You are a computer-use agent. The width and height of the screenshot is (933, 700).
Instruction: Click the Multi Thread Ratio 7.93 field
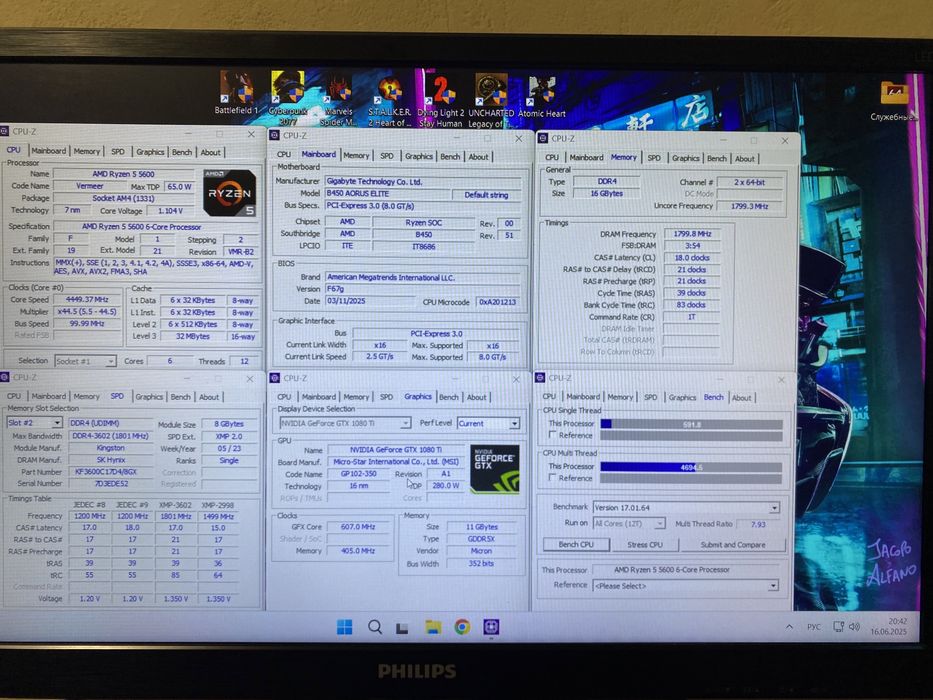tap(758, 524)
